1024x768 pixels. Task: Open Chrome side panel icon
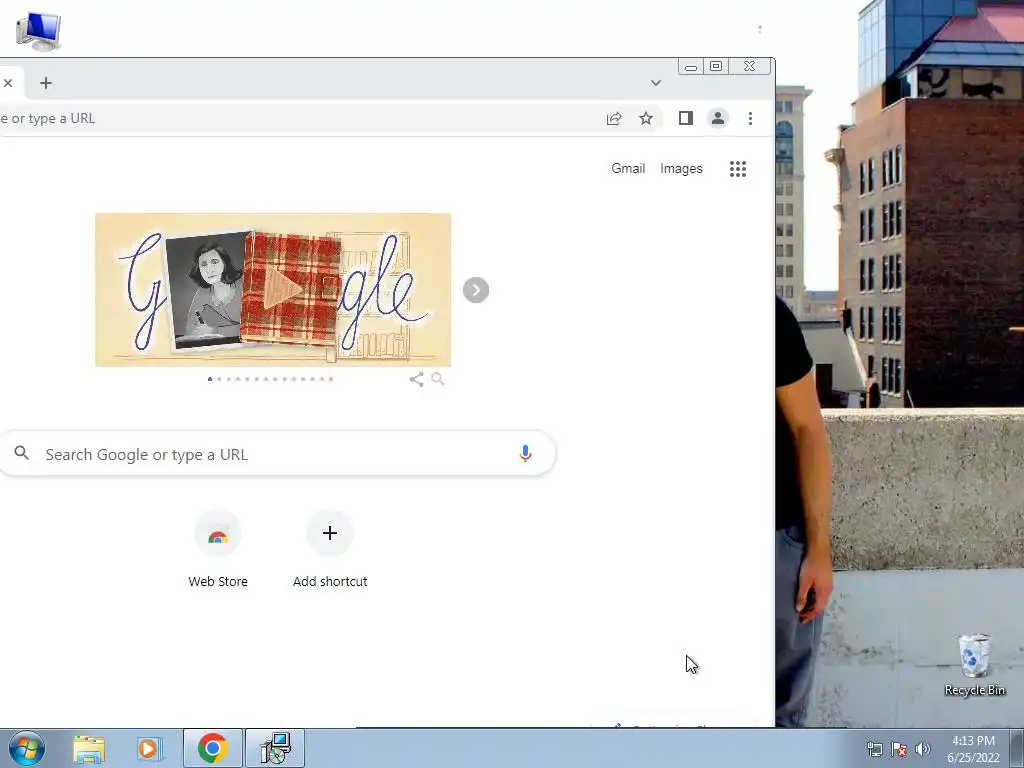point(685,118)
